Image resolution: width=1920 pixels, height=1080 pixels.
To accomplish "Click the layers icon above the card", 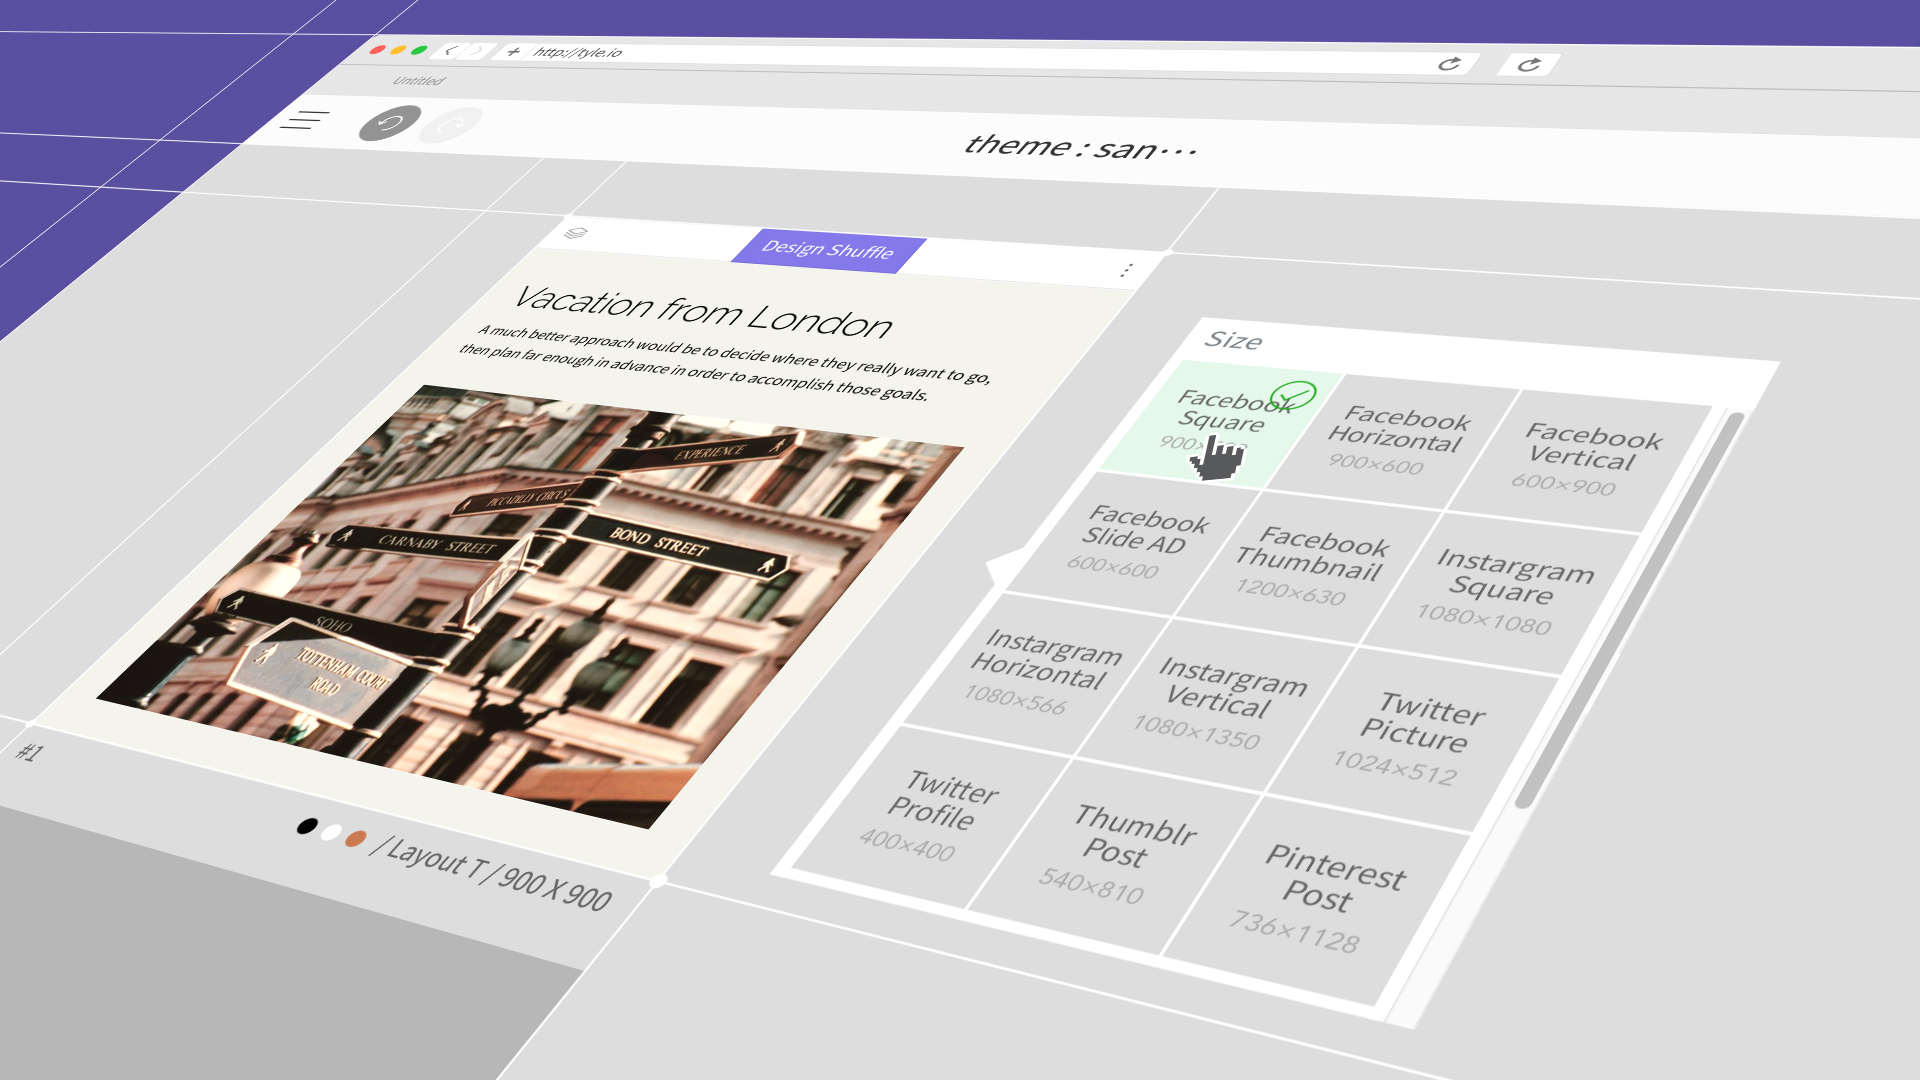I will pos(575,233).
